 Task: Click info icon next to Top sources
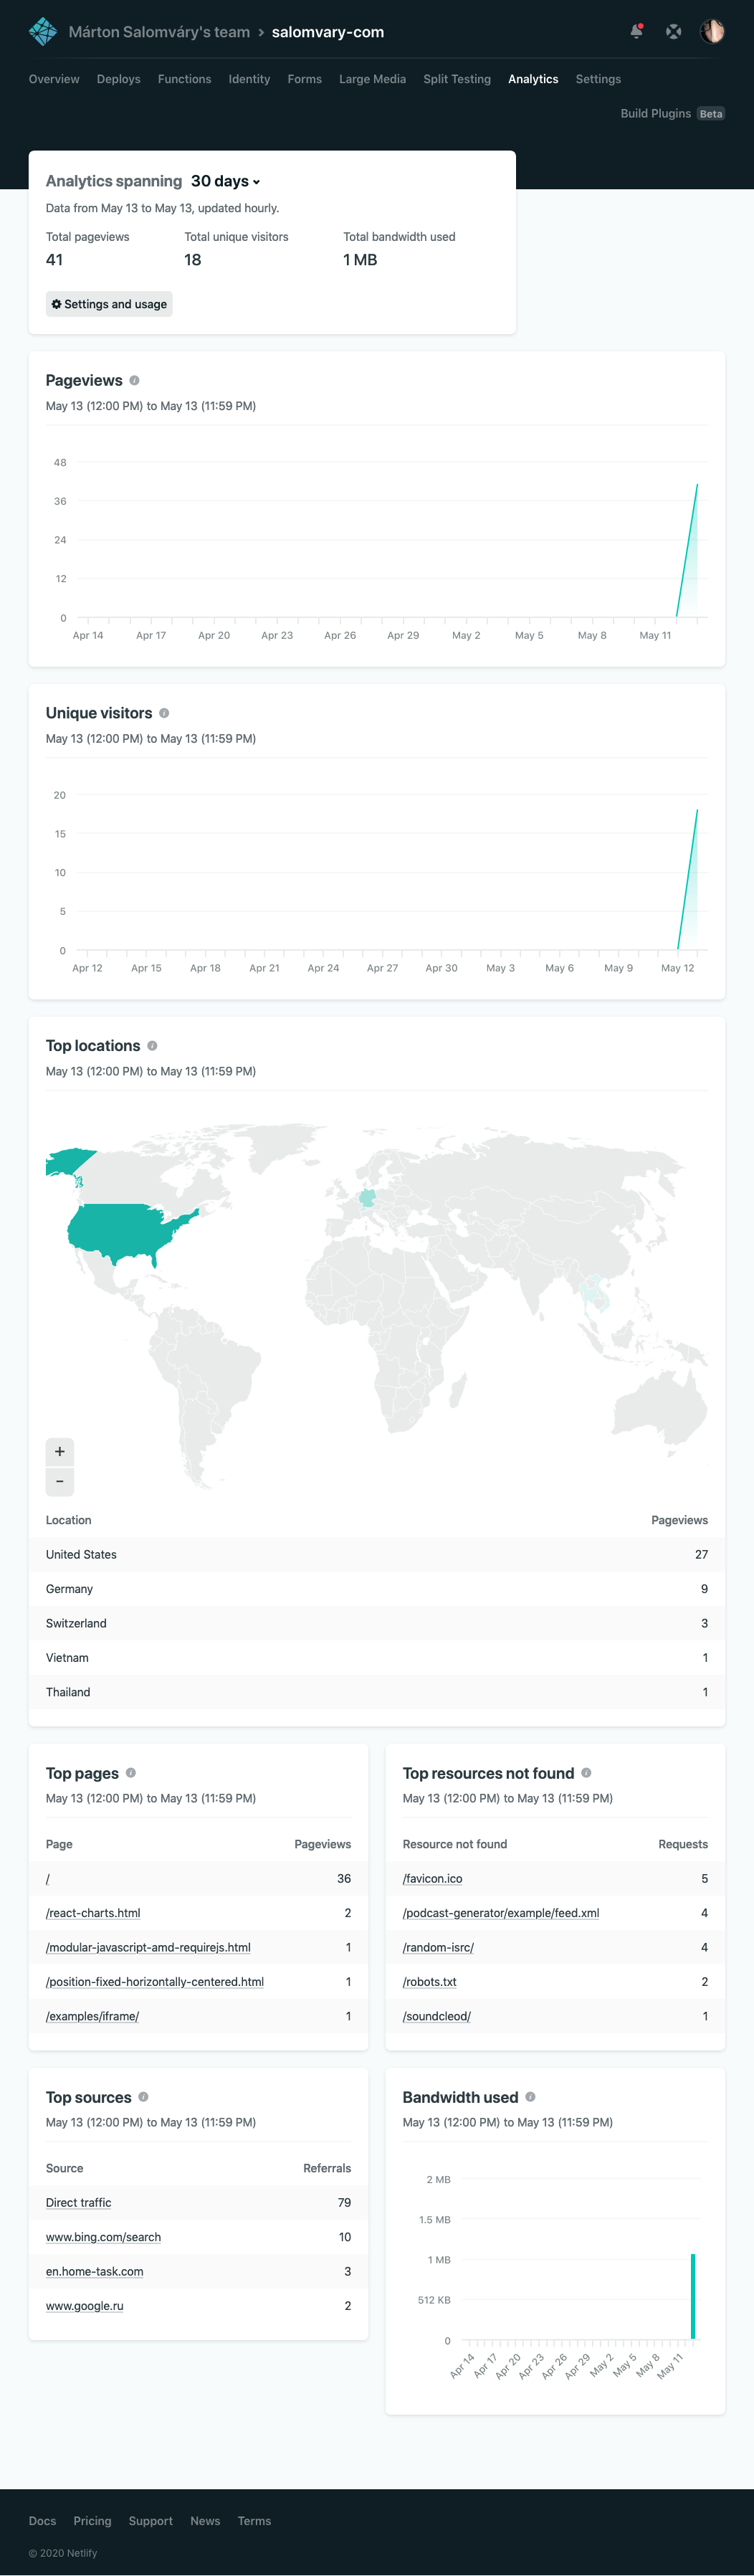click(143, 2097)
